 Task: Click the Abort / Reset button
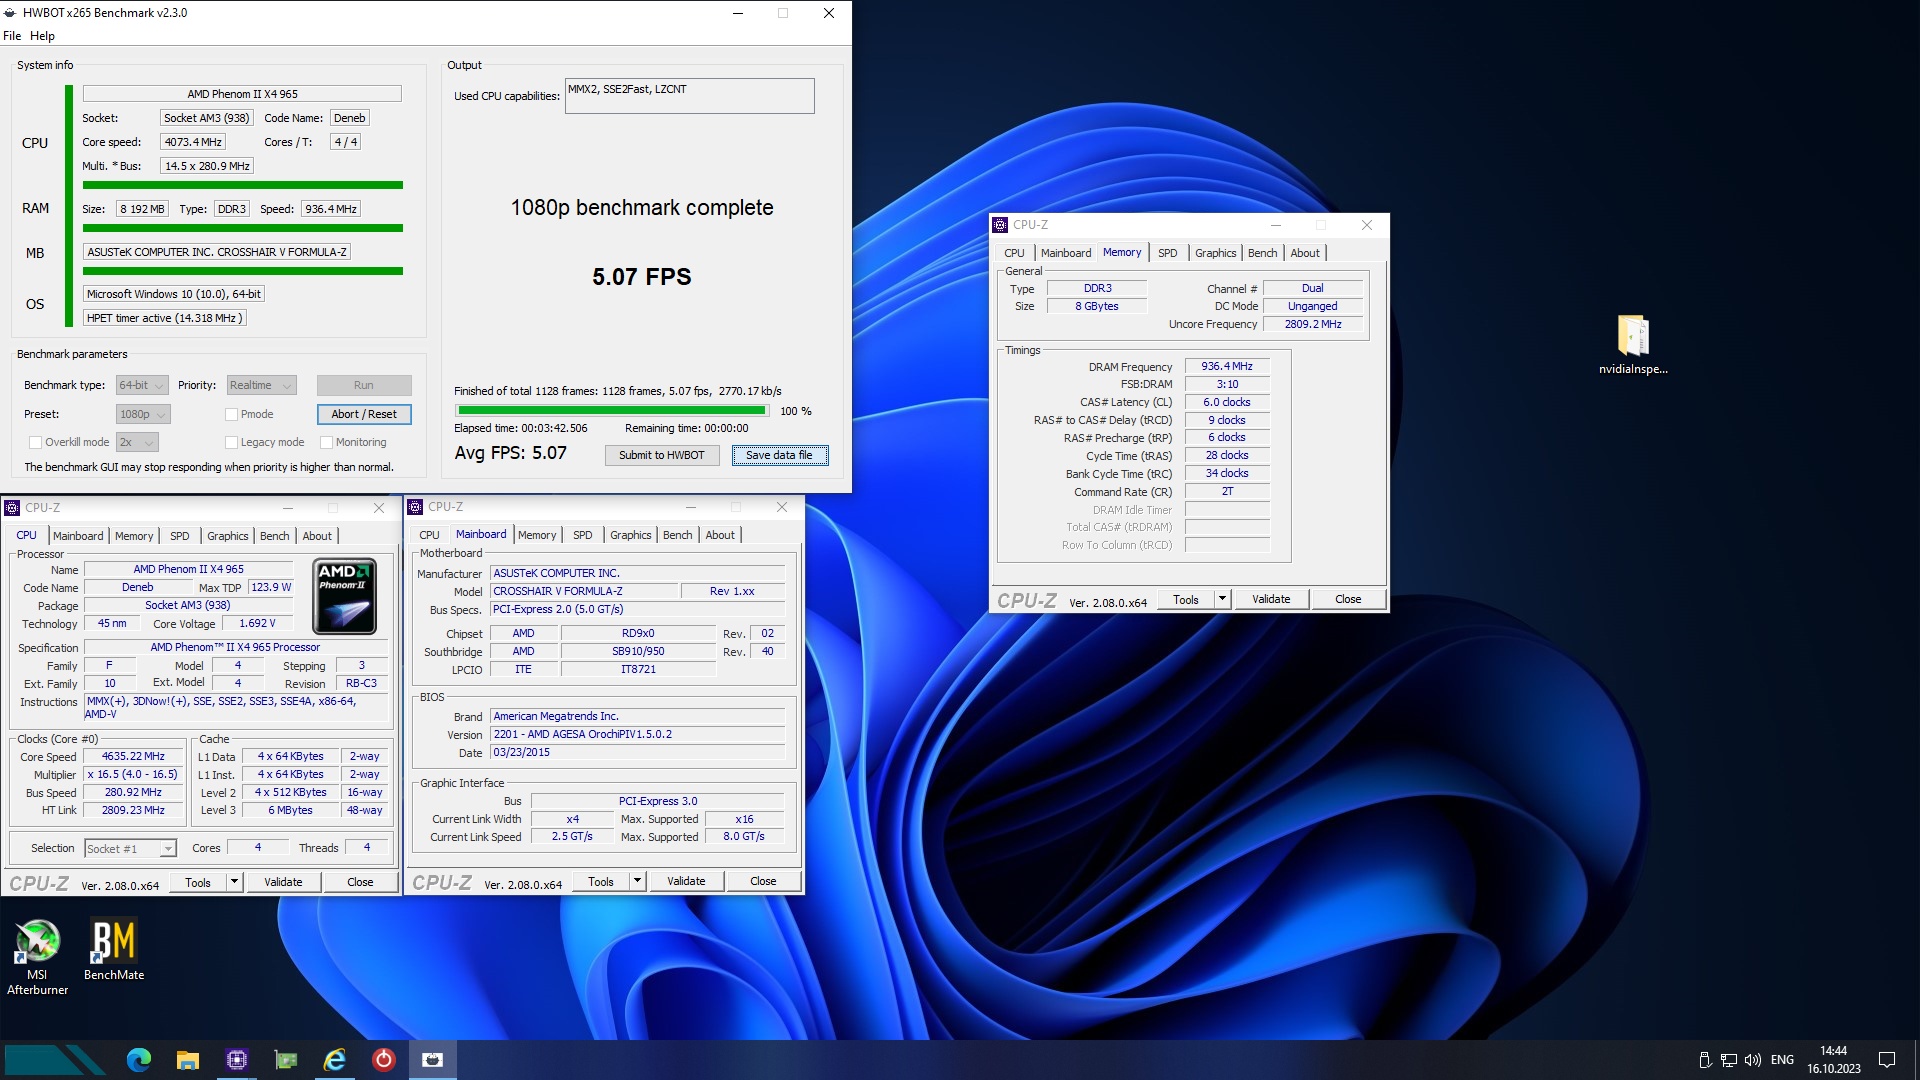point(364,414)
